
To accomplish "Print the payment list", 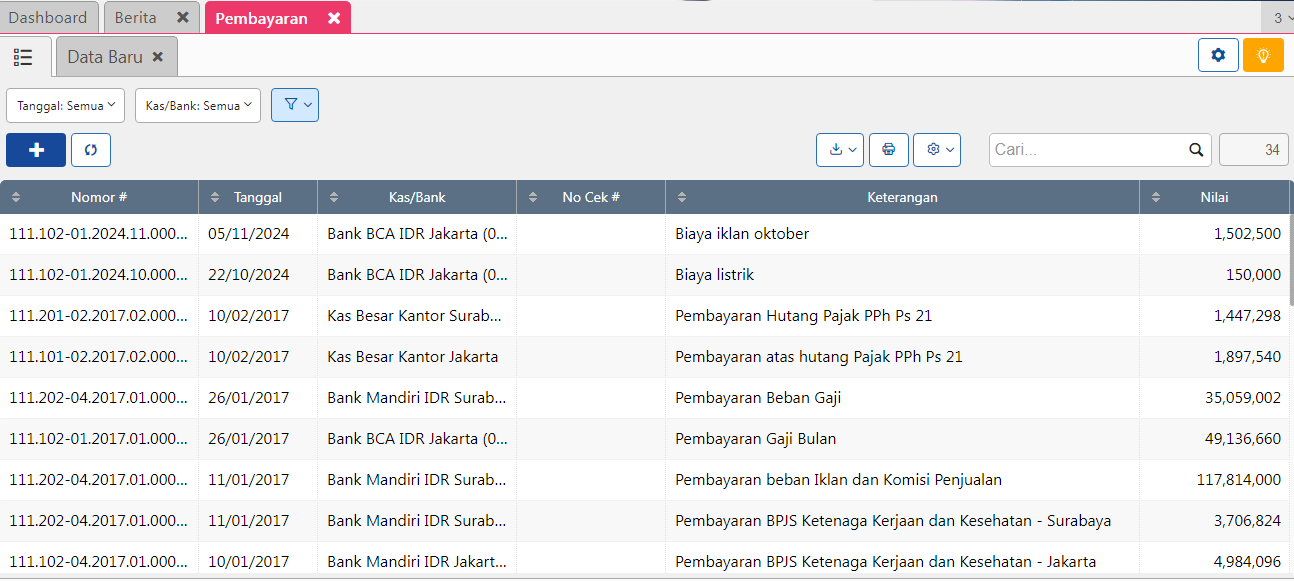I will 889,150.
